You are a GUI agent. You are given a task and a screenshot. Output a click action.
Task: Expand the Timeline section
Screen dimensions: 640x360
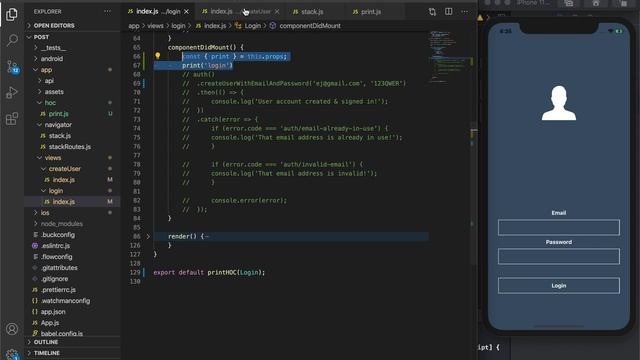coord(47,353)
